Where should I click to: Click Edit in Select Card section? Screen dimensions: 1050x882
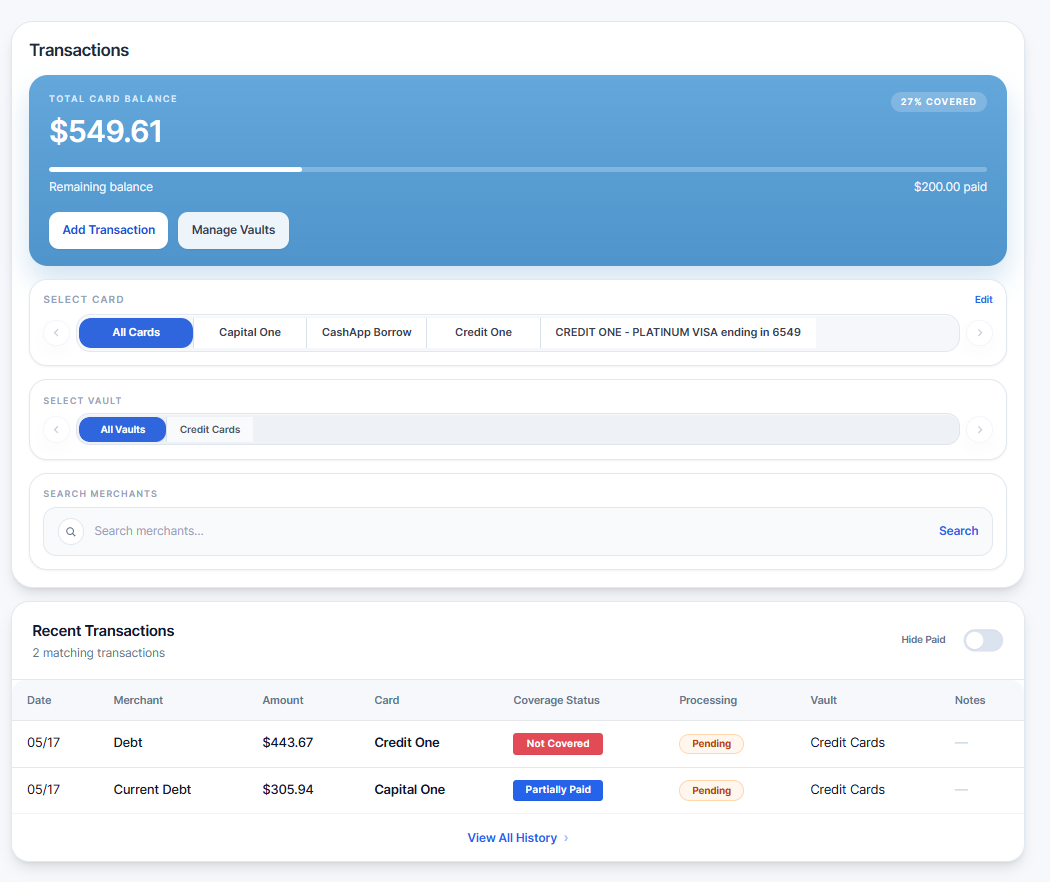pyautogui.click(x=983, y=300)
